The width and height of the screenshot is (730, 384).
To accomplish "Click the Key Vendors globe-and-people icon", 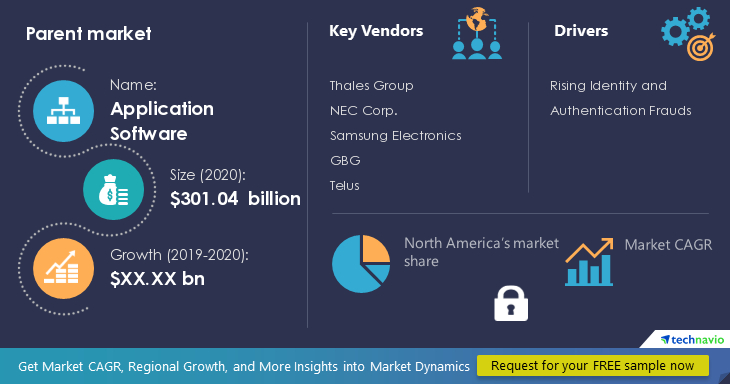I will [477, 33].
